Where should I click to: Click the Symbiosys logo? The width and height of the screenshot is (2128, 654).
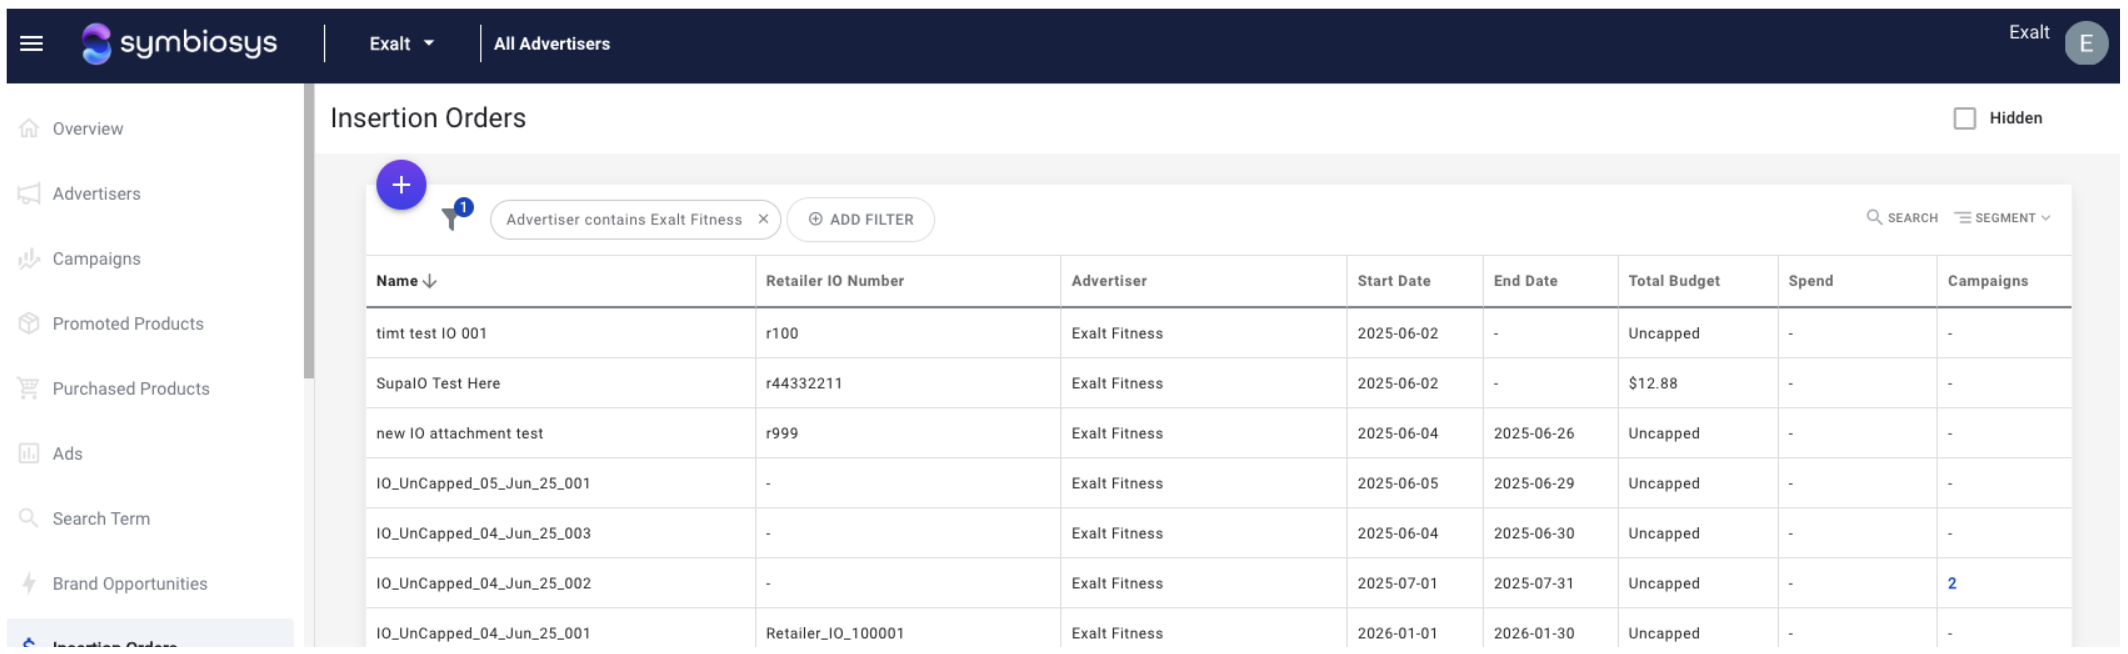pyautogui.click(x=180, y=43)
